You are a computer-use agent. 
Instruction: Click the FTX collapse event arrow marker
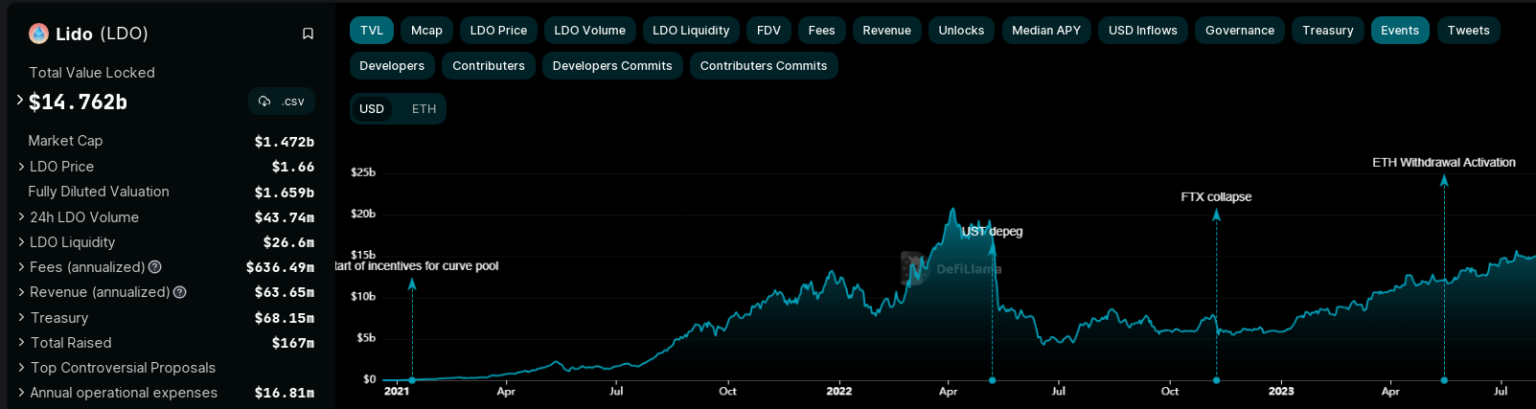[1216, 214]
